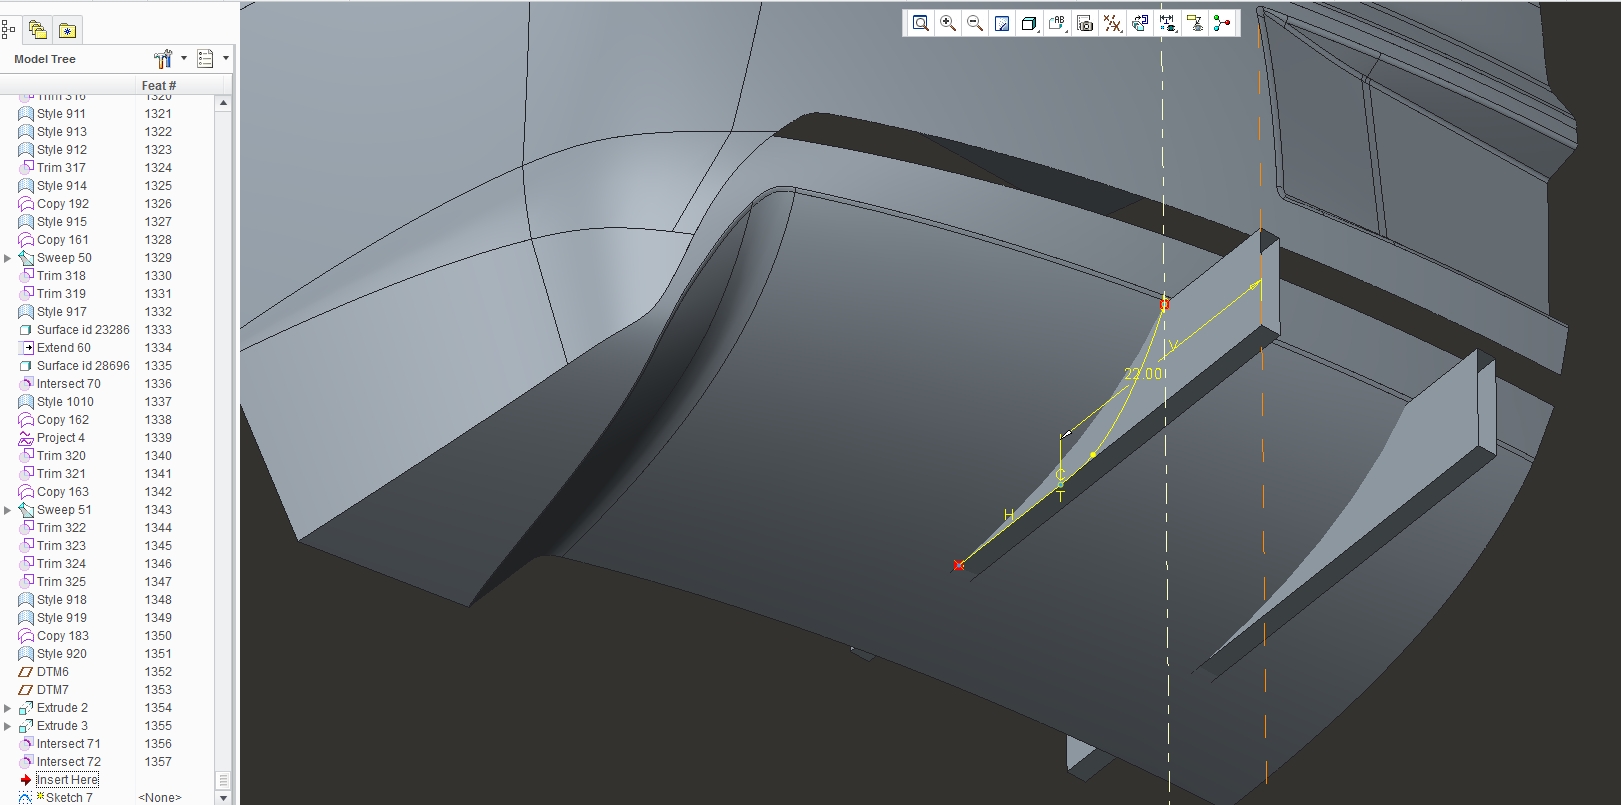Image resolution: width=1621 pixels, height=805 pixels.
Task: Expand the Sweep 50 feature
Action: click(8, 258)
